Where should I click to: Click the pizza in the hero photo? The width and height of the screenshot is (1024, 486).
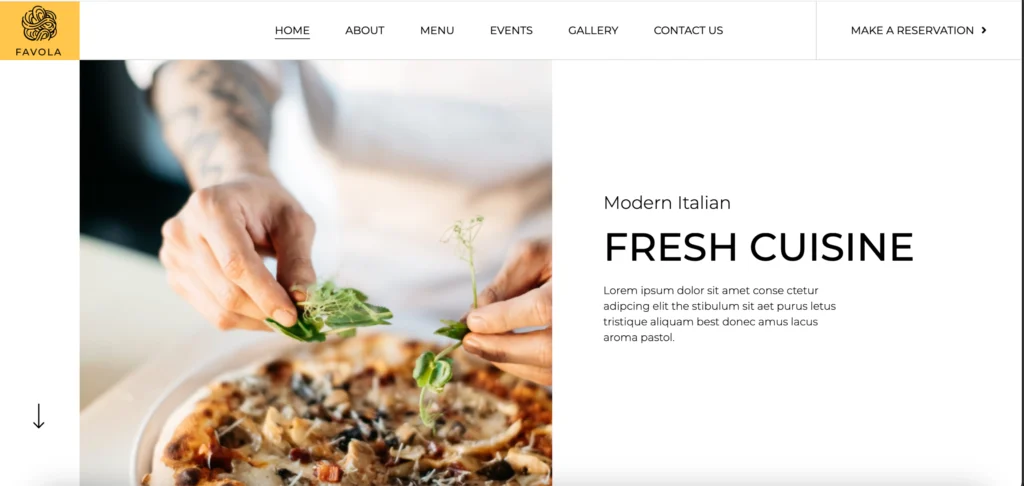click(x=346, y=418)
